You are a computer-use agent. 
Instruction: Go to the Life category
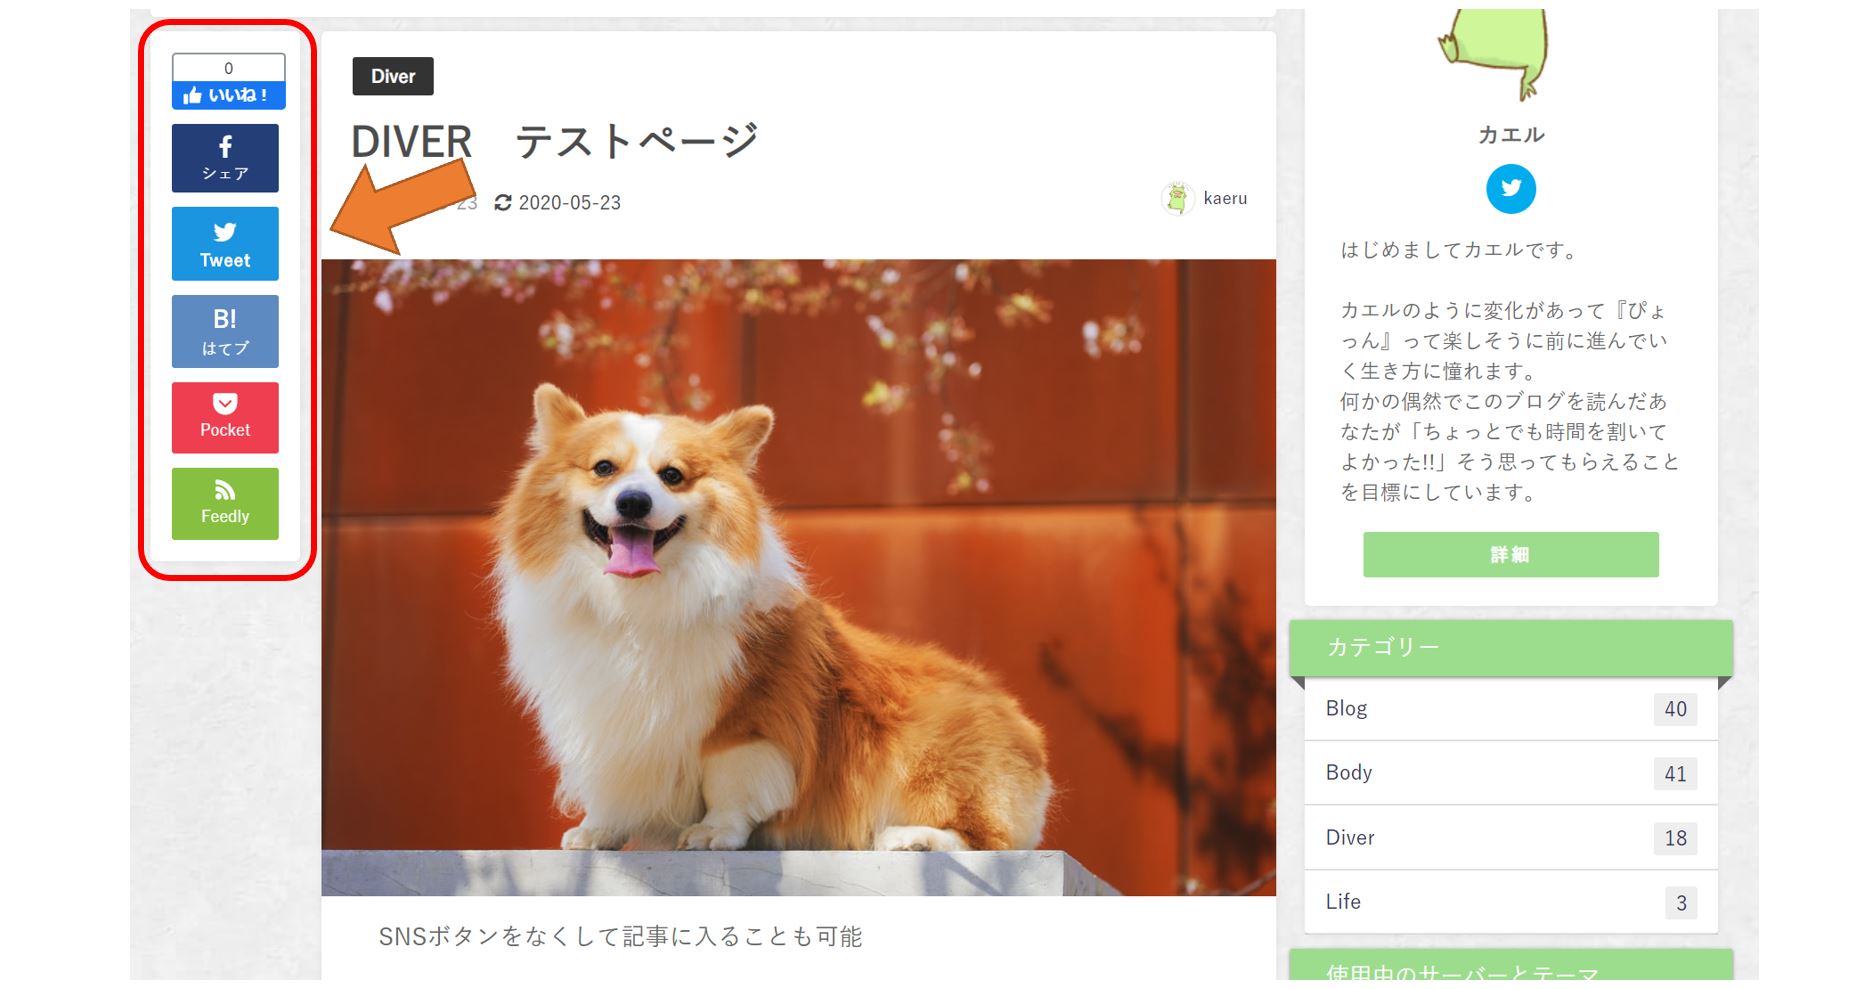1342,901
